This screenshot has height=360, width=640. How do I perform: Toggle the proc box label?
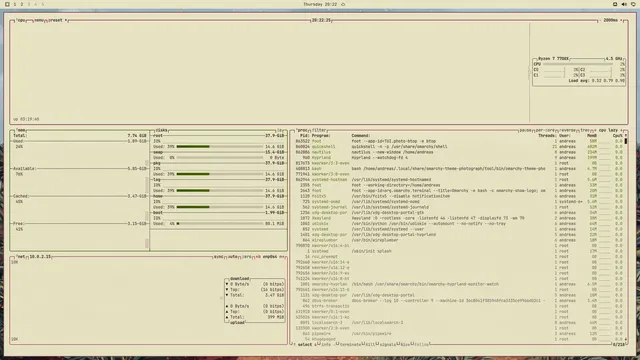(302, 130)
